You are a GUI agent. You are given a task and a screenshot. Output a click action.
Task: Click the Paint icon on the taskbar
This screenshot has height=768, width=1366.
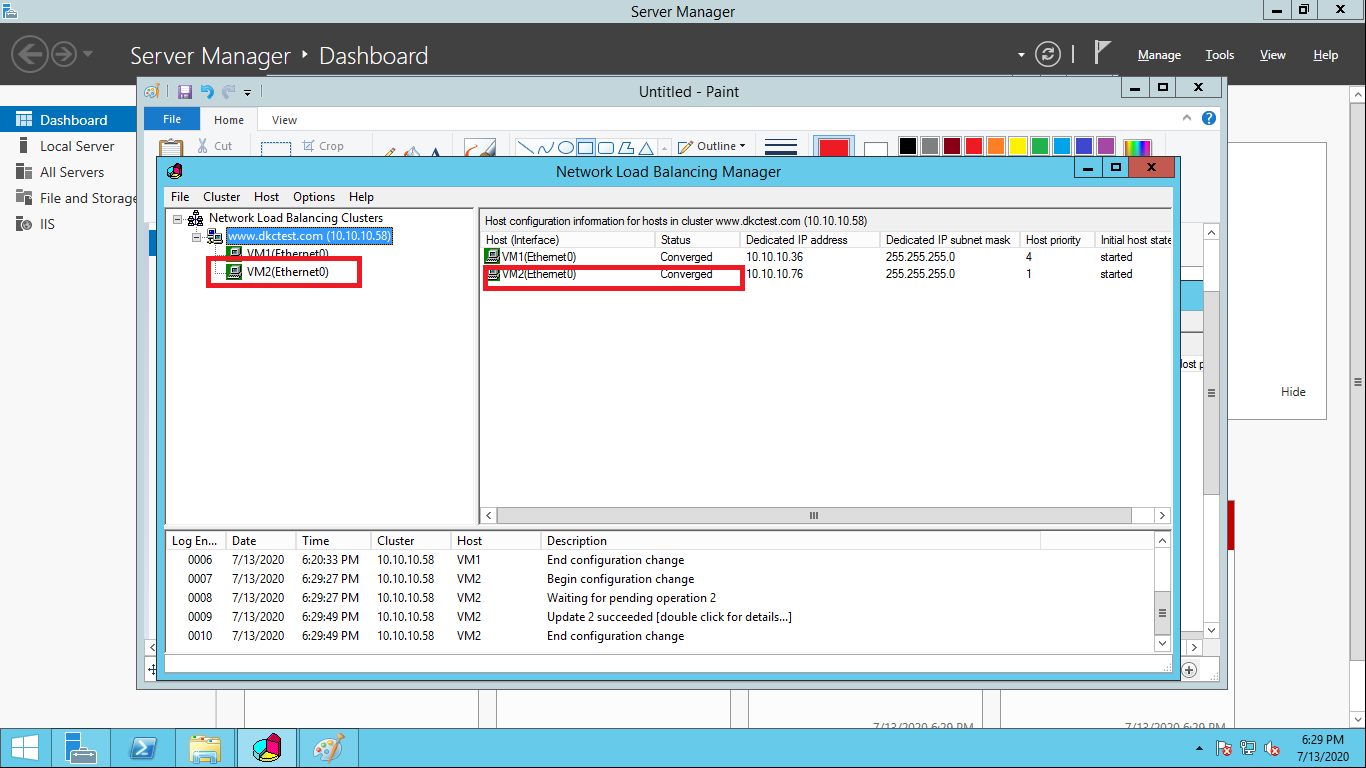328,748
